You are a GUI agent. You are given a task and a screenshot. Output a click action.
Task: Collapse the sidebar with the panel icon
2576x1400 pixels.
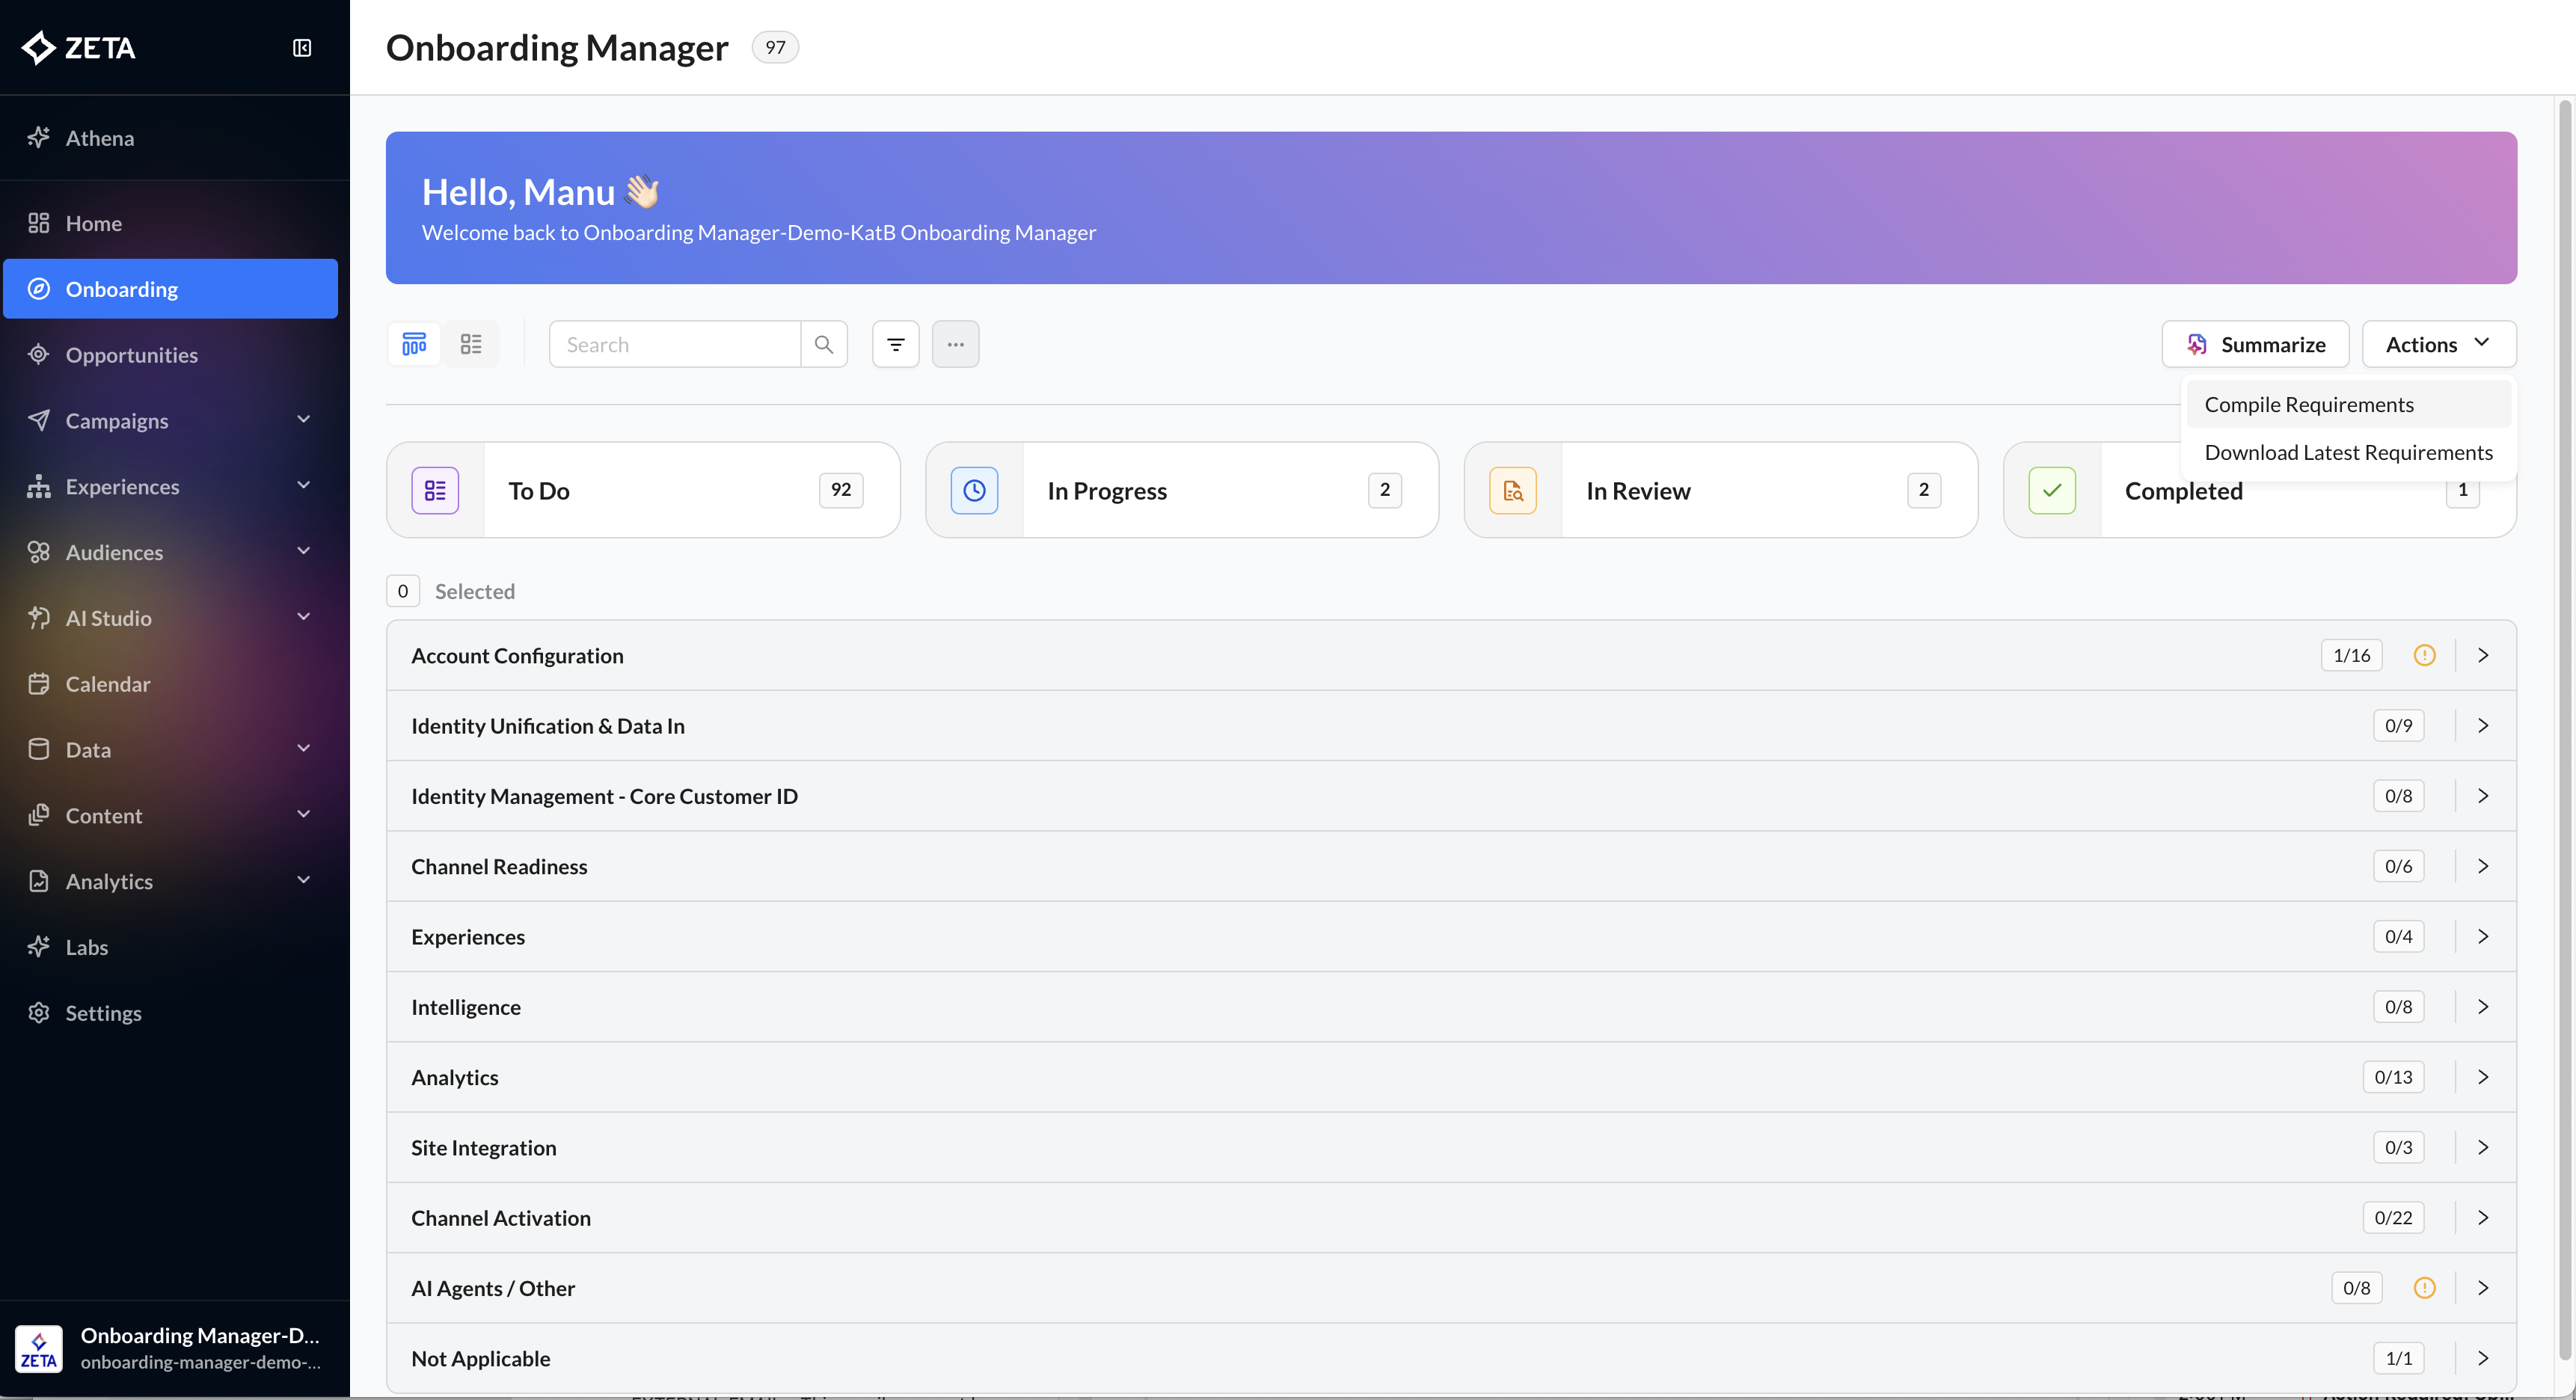point(301,48)
